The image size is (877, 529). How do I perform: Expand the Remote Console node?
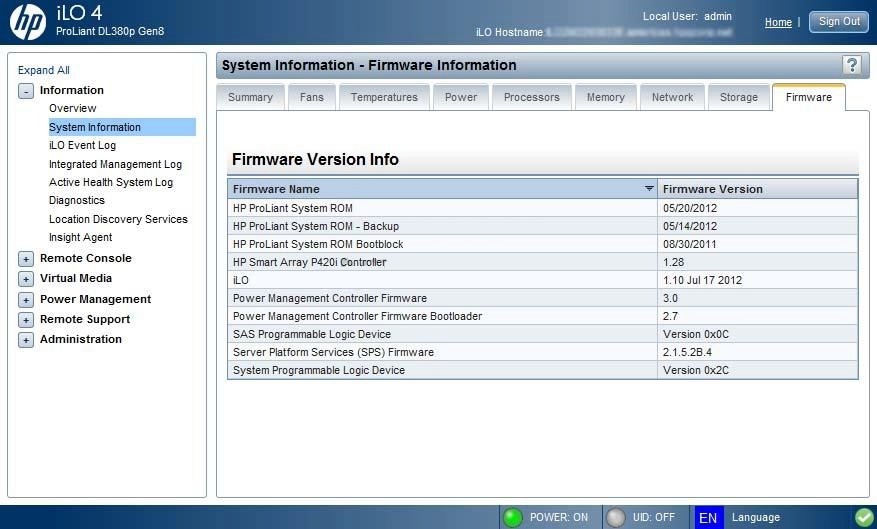[x=26, y=259]
